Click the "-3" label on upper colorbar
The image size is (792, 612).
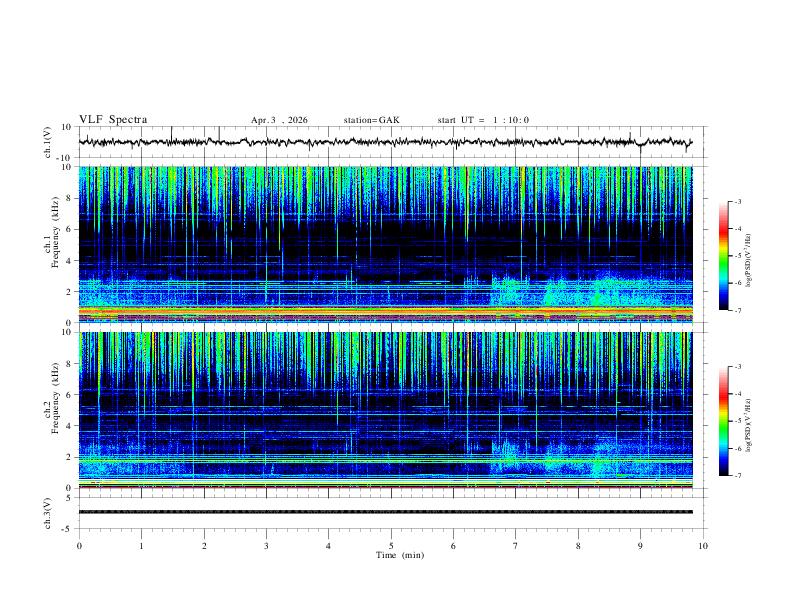(x=737, y=201)
